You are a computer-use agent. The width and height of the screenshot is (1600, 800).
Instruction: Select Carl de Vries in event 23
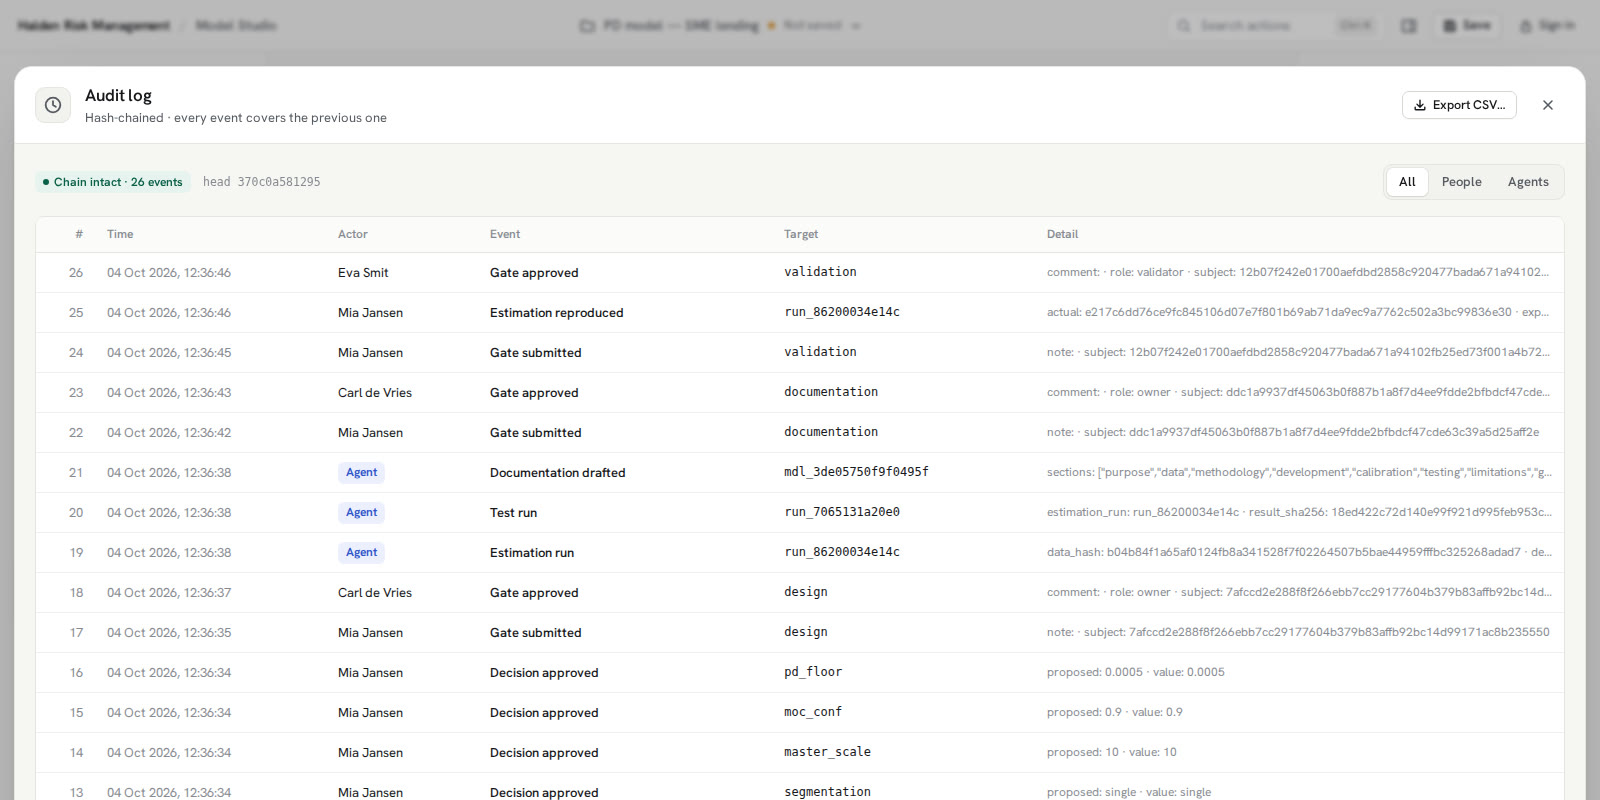(x=375, y=393)
